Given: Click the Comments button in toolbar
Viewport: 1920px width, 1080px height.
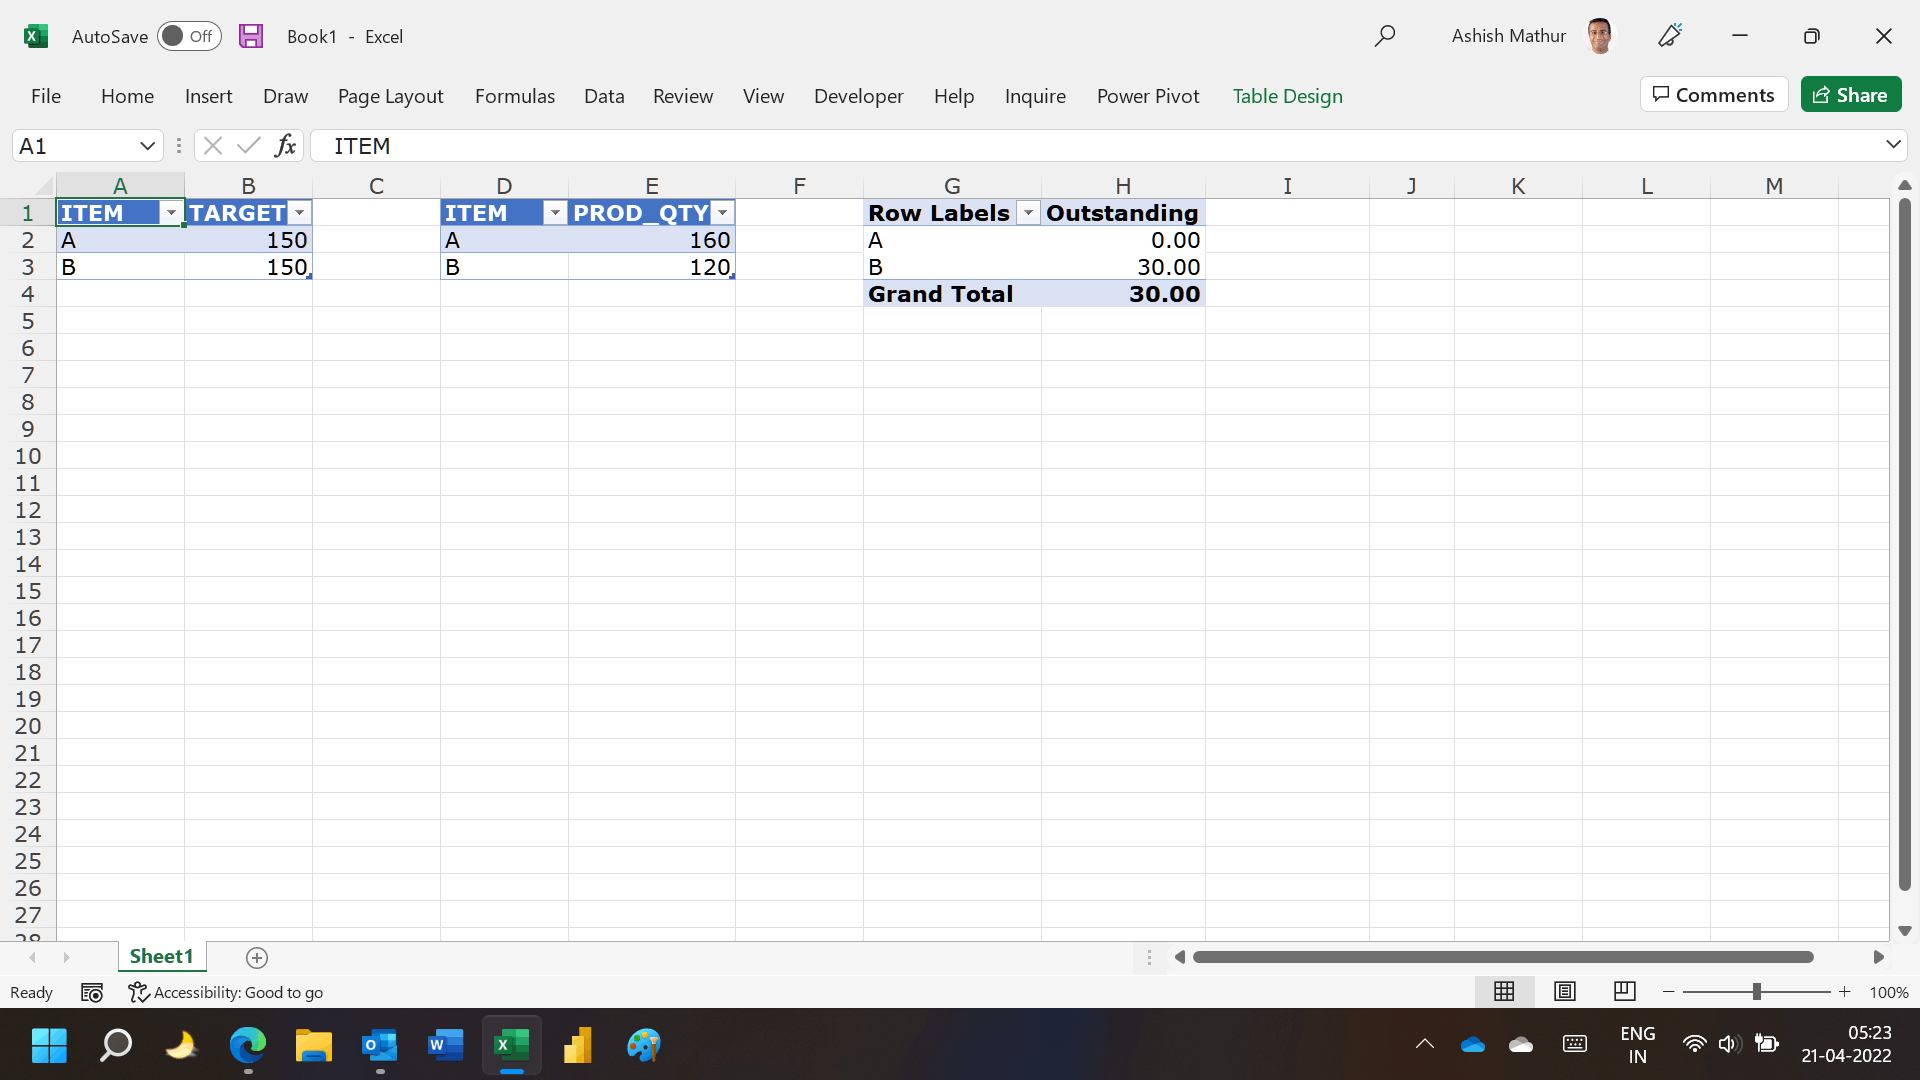Looking at the screenshot, I should 1713,95.
